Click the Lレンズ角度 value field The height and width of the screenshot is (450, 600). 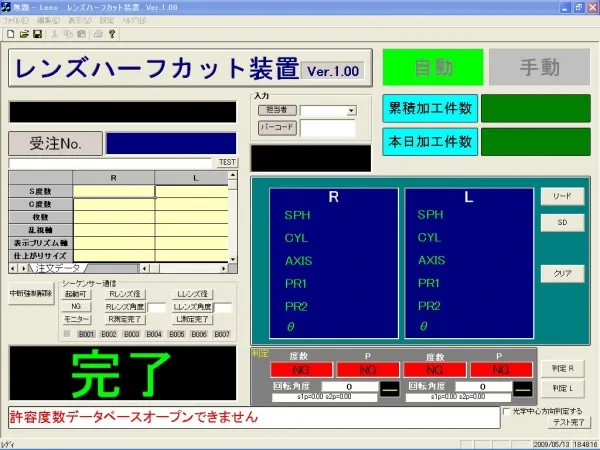click(223, 307)
